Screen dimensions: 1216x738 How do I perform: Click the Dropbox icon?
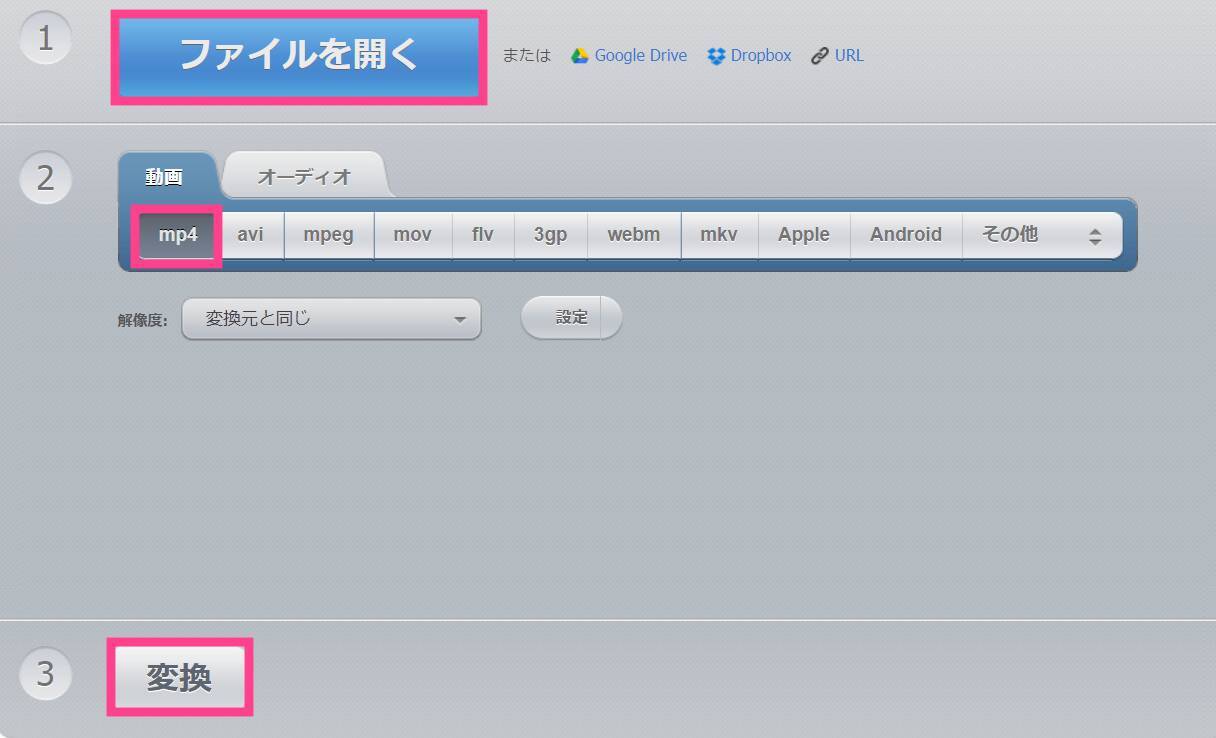[716, 56]
